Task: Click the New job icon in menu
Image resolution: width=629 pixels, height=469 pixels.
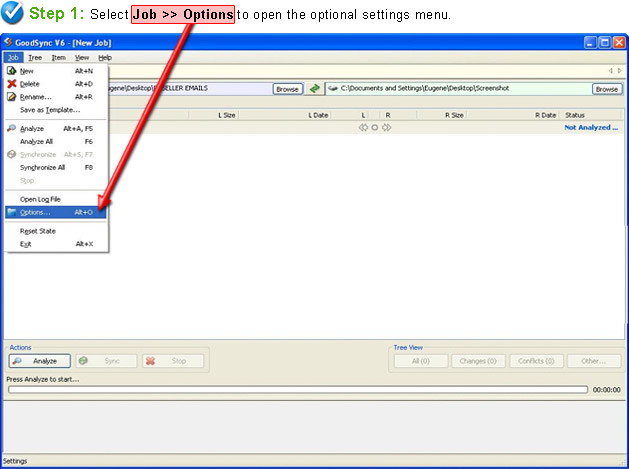Action: pos(12,71)
